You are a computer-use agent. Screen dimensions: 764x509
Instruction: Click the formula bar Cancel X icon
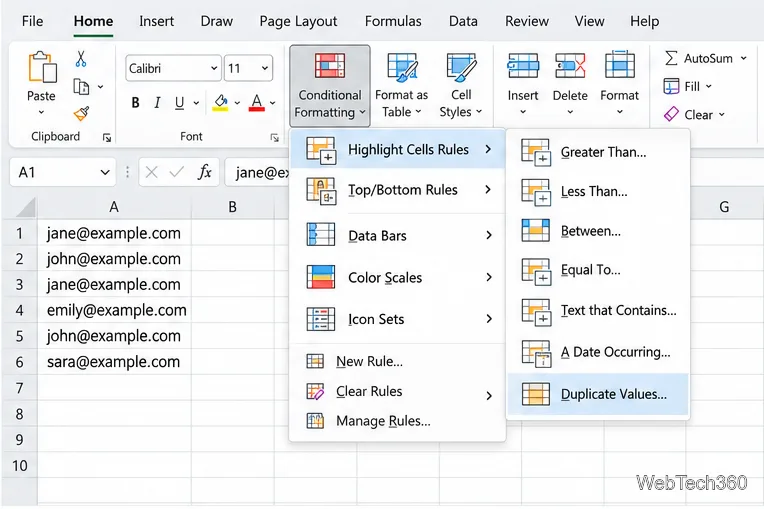pos(152,172)
